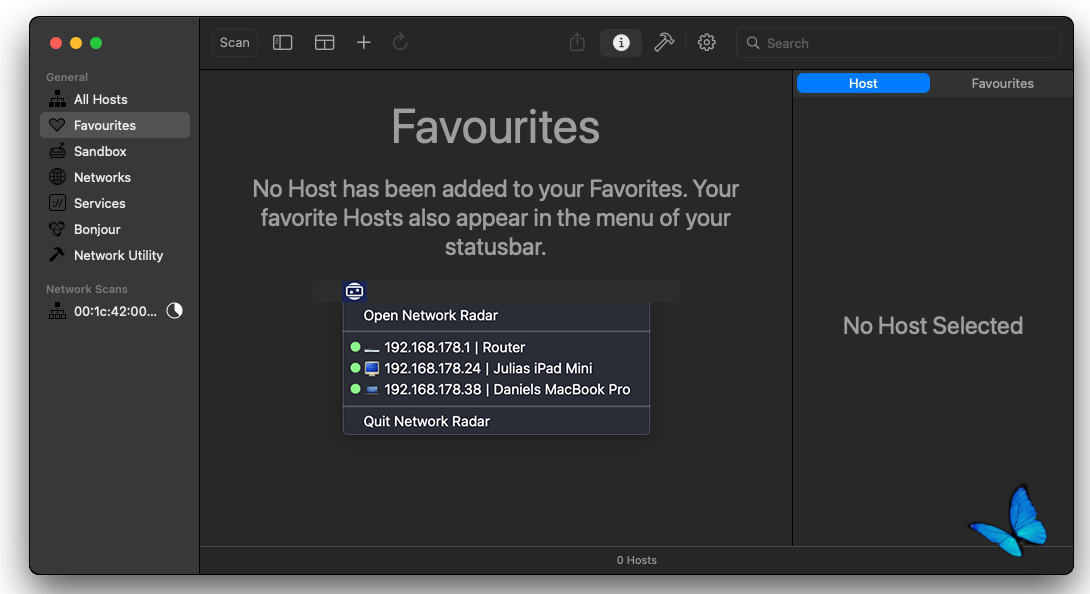The image size is (1090, 594).
Task: Click the Search input field
Action: click(x=898, y=42)
